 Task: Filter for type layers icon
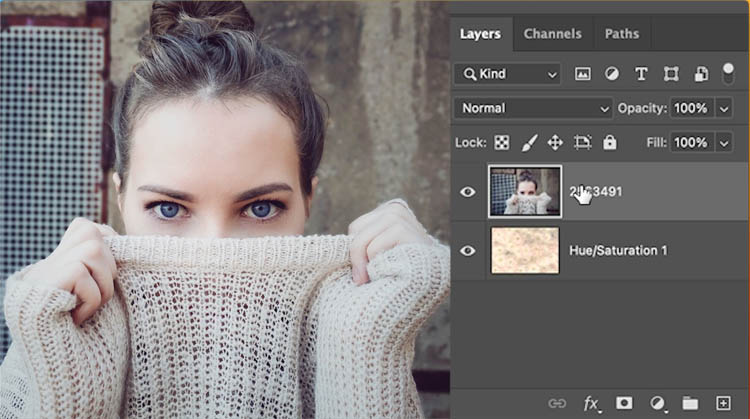coord(641,74)
